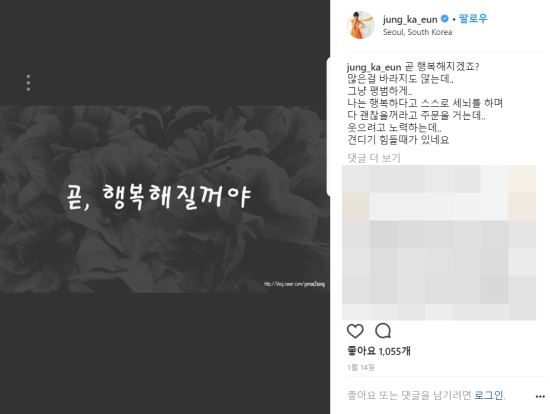Click the 팔로우 follow button

(473, 19)
